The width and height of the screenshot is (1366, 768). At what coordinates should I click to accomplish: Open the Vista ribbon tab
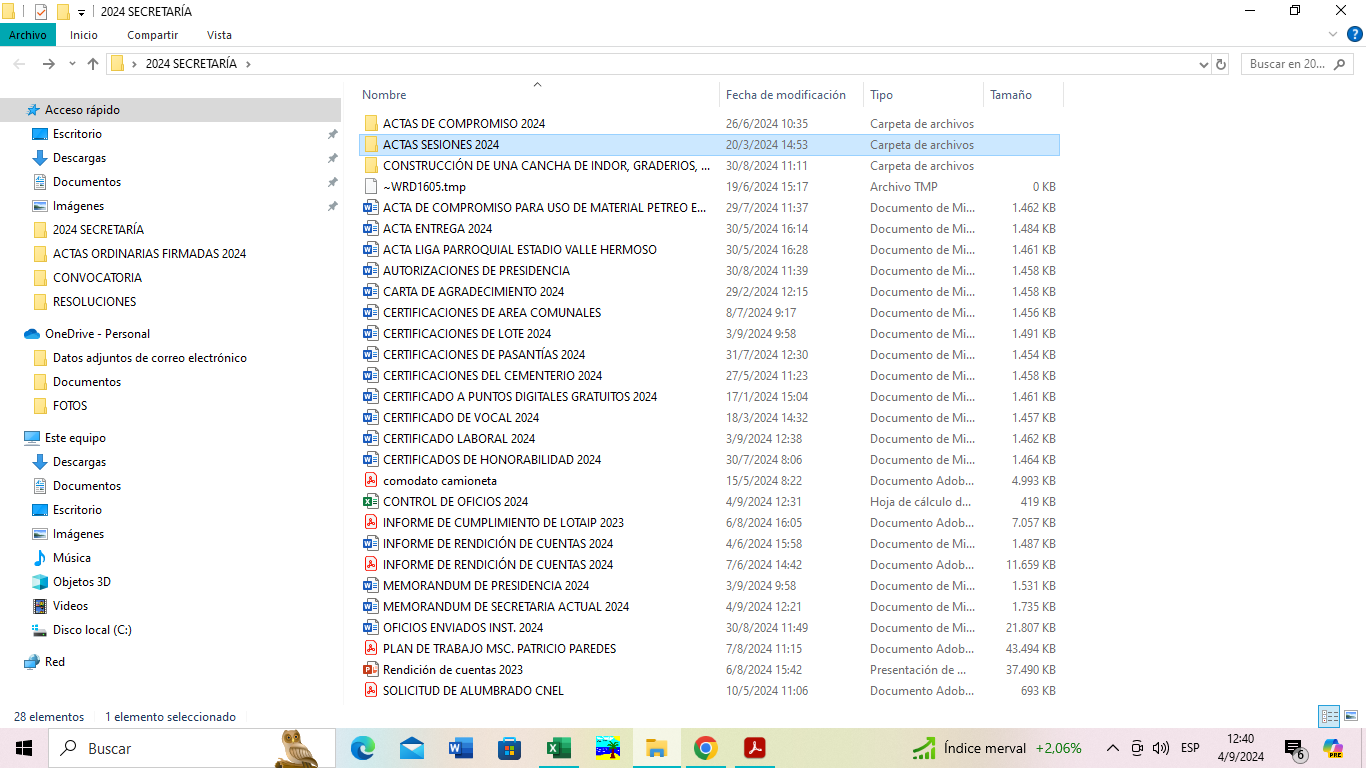point(219,35)
